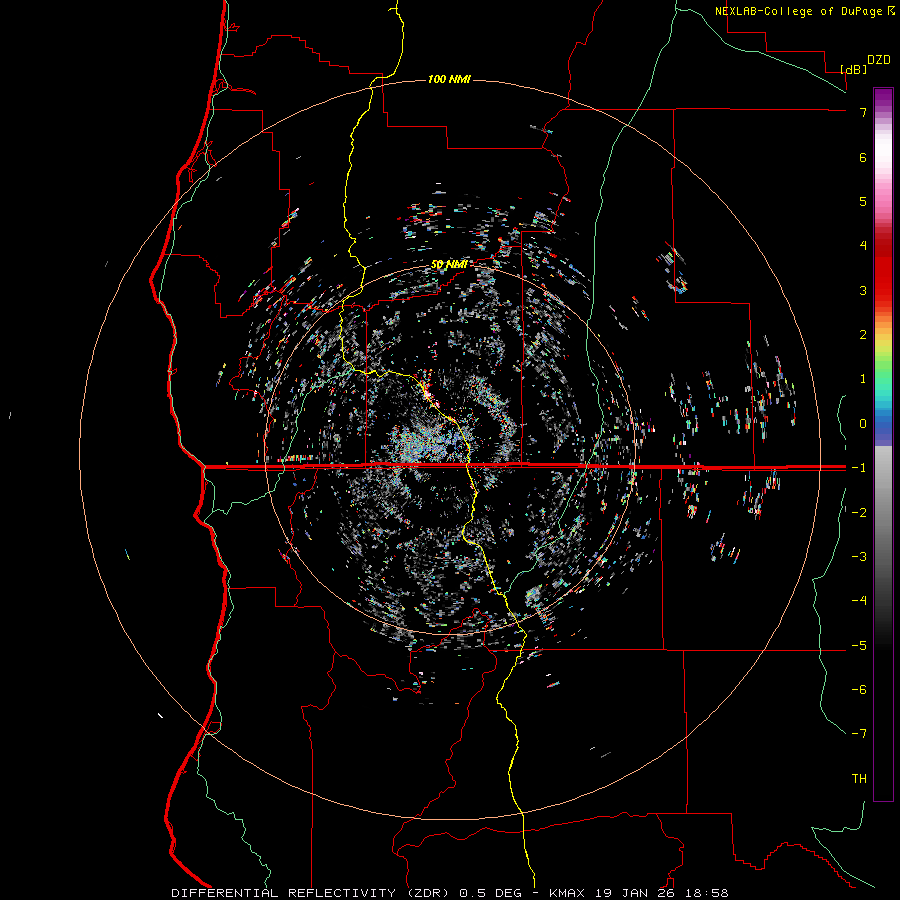Image resolution: width=900 pixels, height=900 pixels.
Task: Click the 4 dB tick label on colorbar
Action: point(863,246)
